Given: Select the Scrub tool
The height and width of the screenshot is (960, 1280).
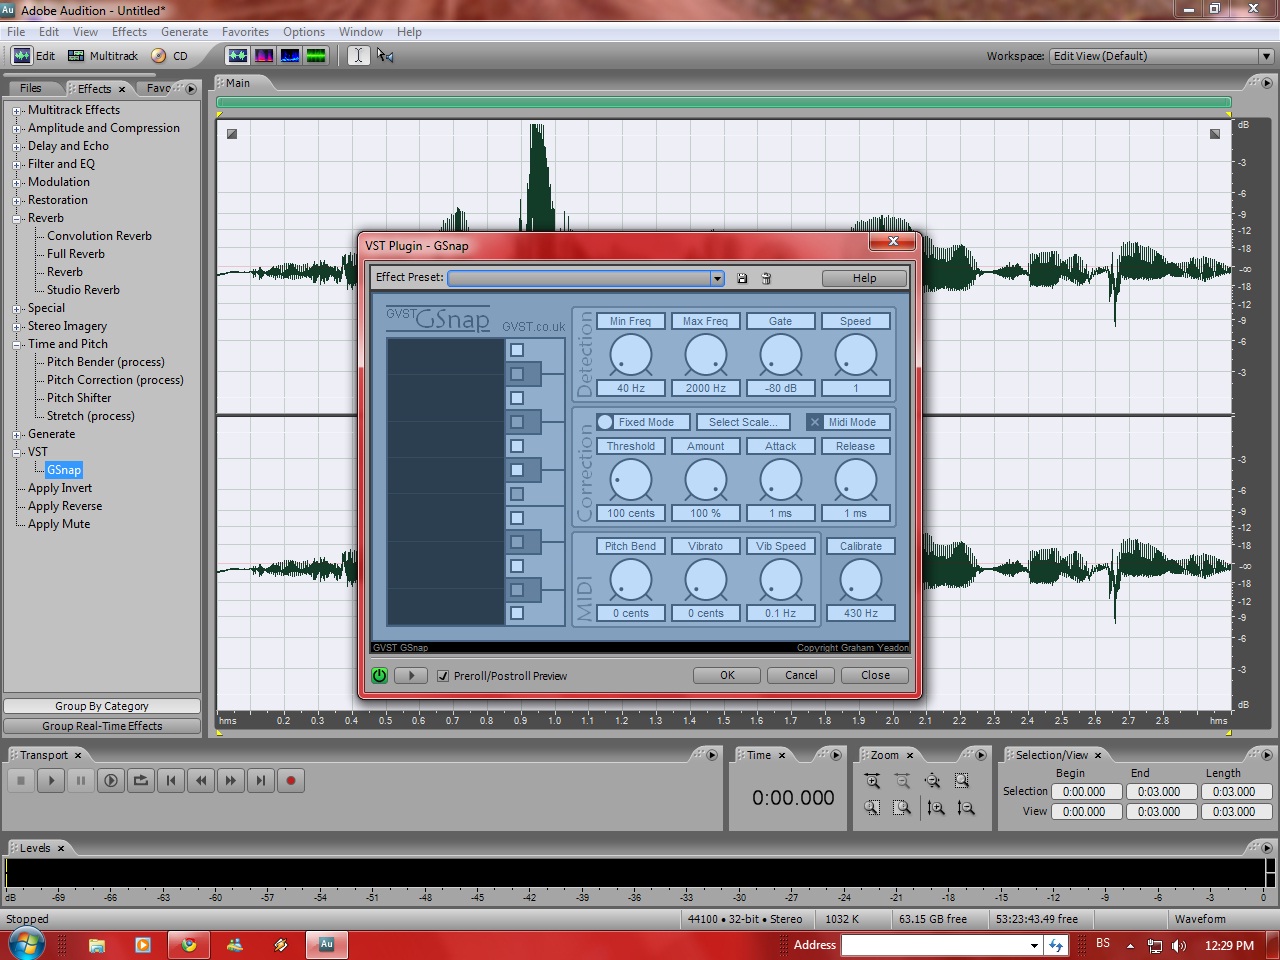Looking at the screenshot, I should tap(385, 56).
